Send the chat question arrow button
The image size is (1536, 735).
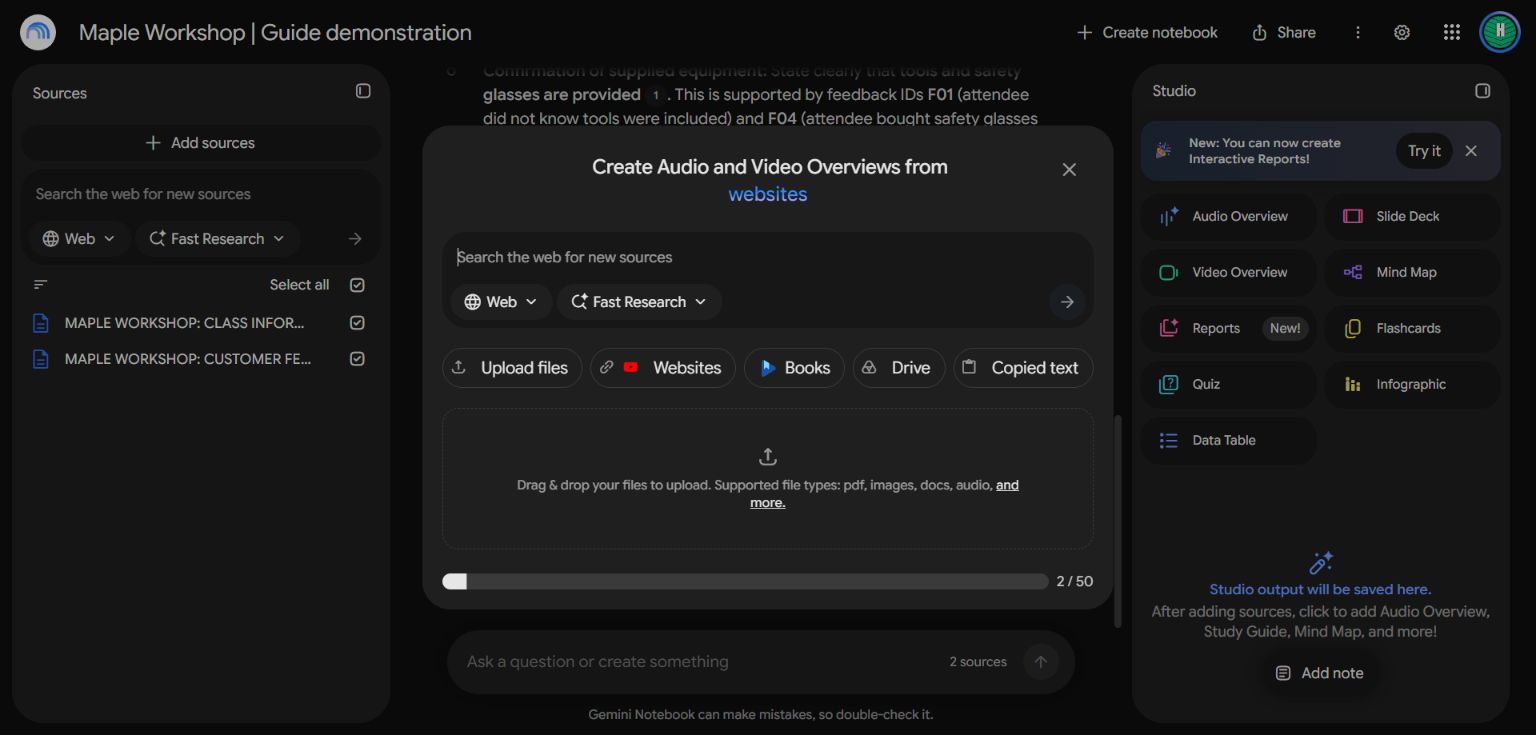[x=1041, y=661]
